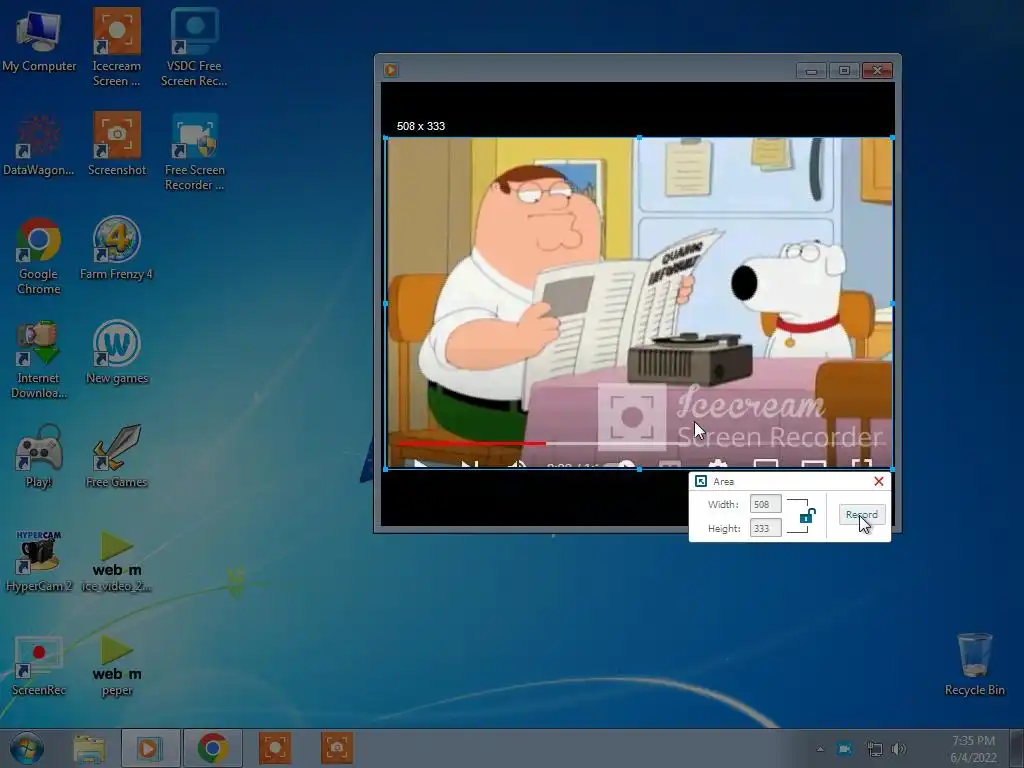This screenshot has height=768, width=1024.
Task: Open Google Chrome desktop icon
Action: click(39, 256)
